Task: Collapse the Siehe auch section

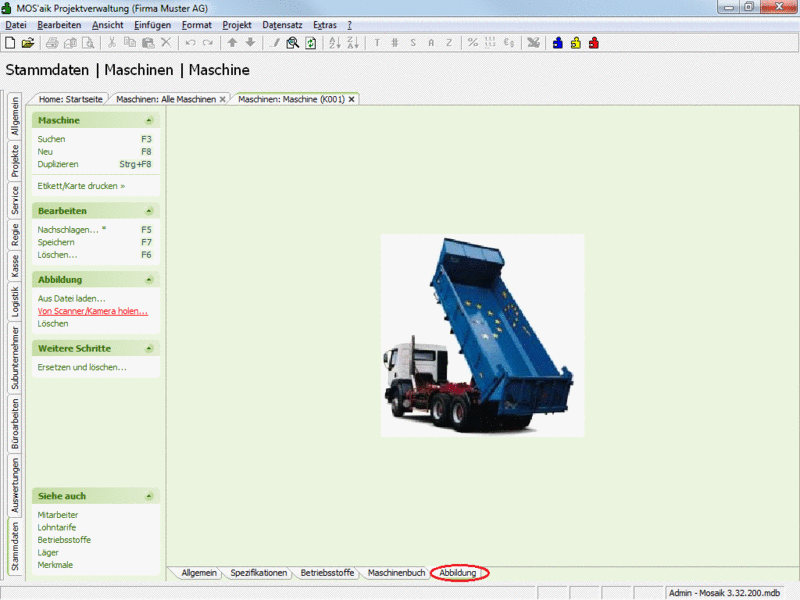Action: click(149, 496)
